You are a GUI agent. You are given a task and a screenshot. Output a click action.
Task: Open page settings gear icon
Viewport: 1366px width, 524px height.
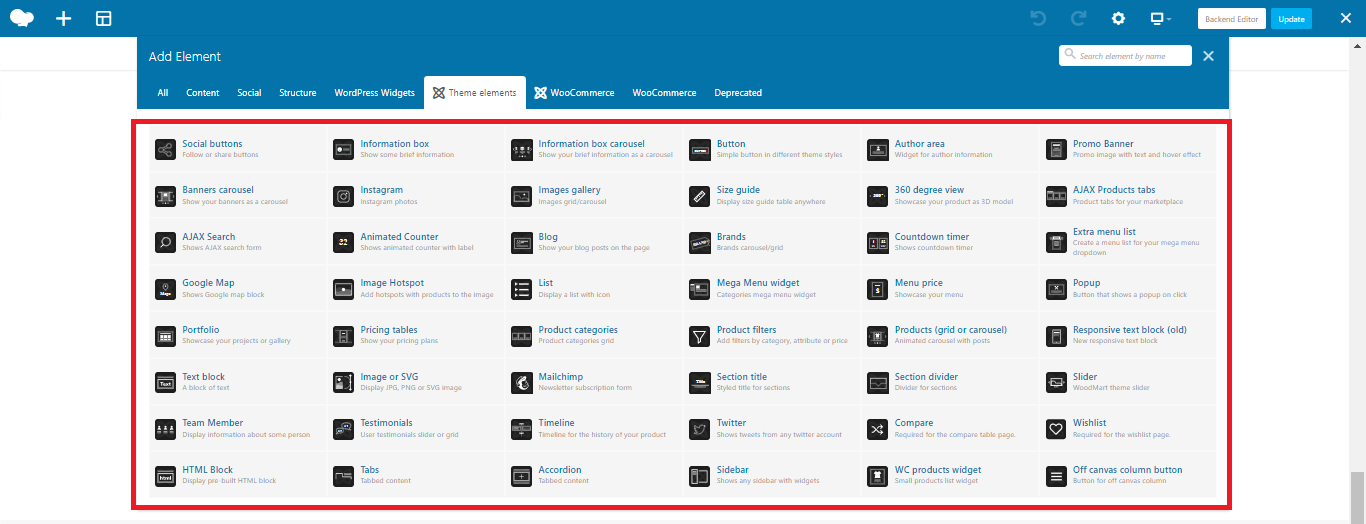click(x=1119, y=18)
